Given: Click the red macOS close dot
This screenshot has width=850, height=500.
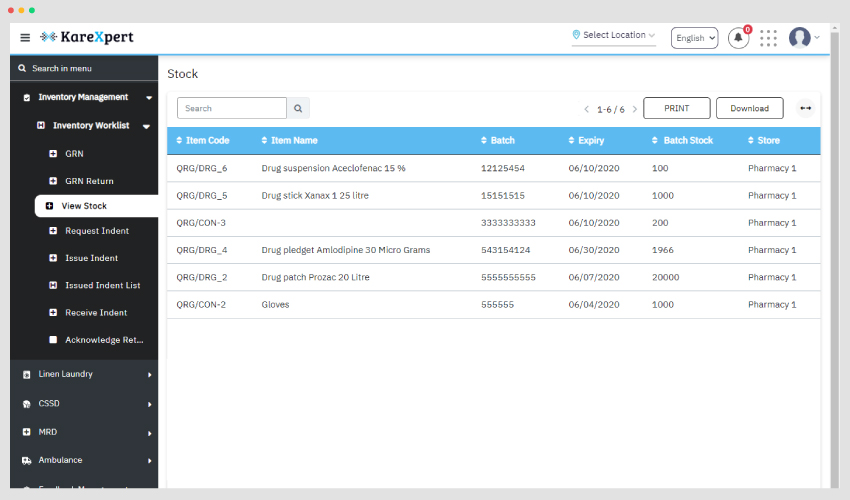Looking at the screenshot, I should coord(11,10).
